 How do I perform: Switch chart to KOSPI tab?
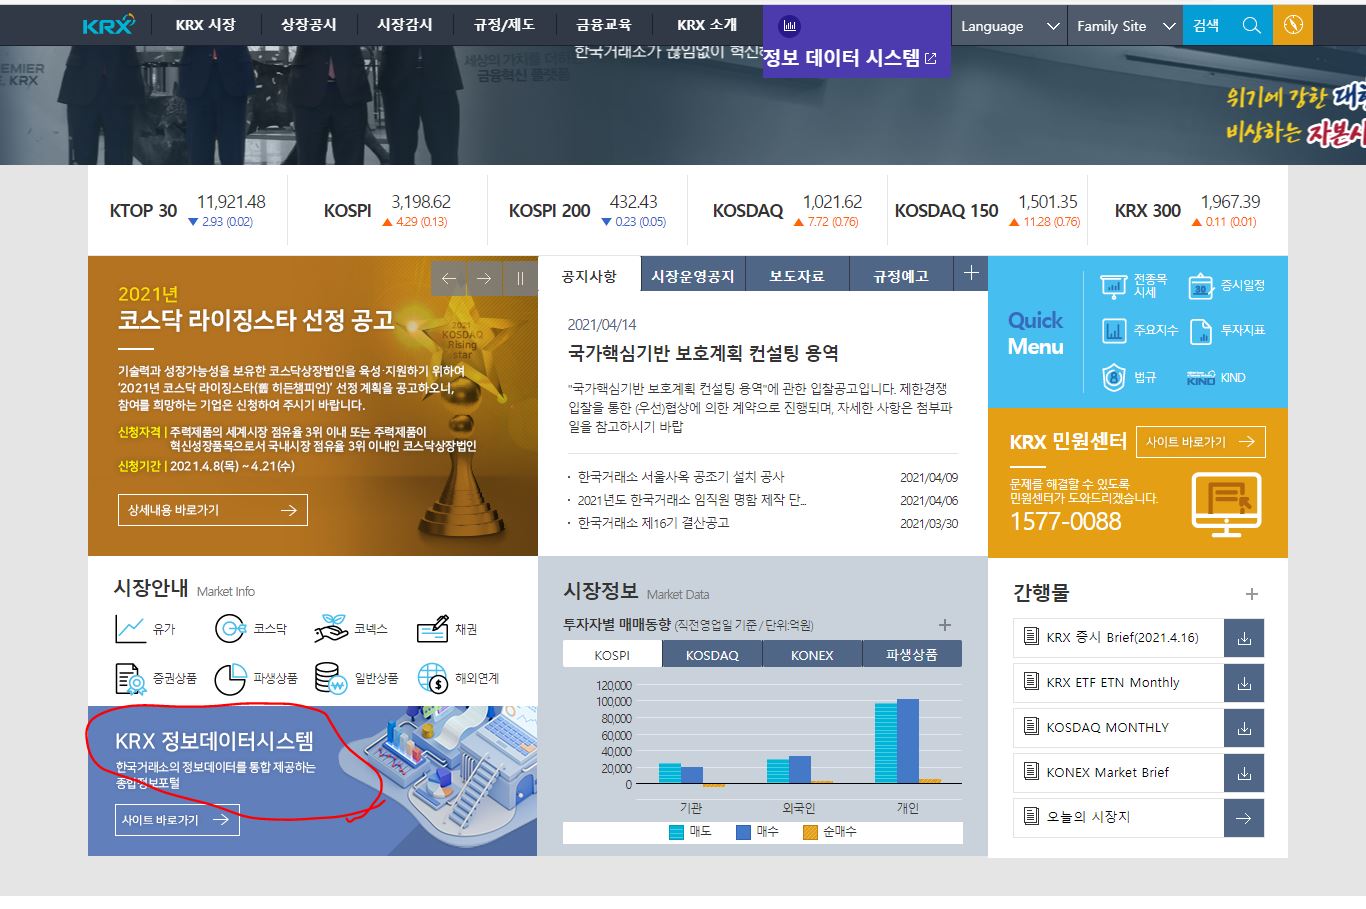(612, 655)
